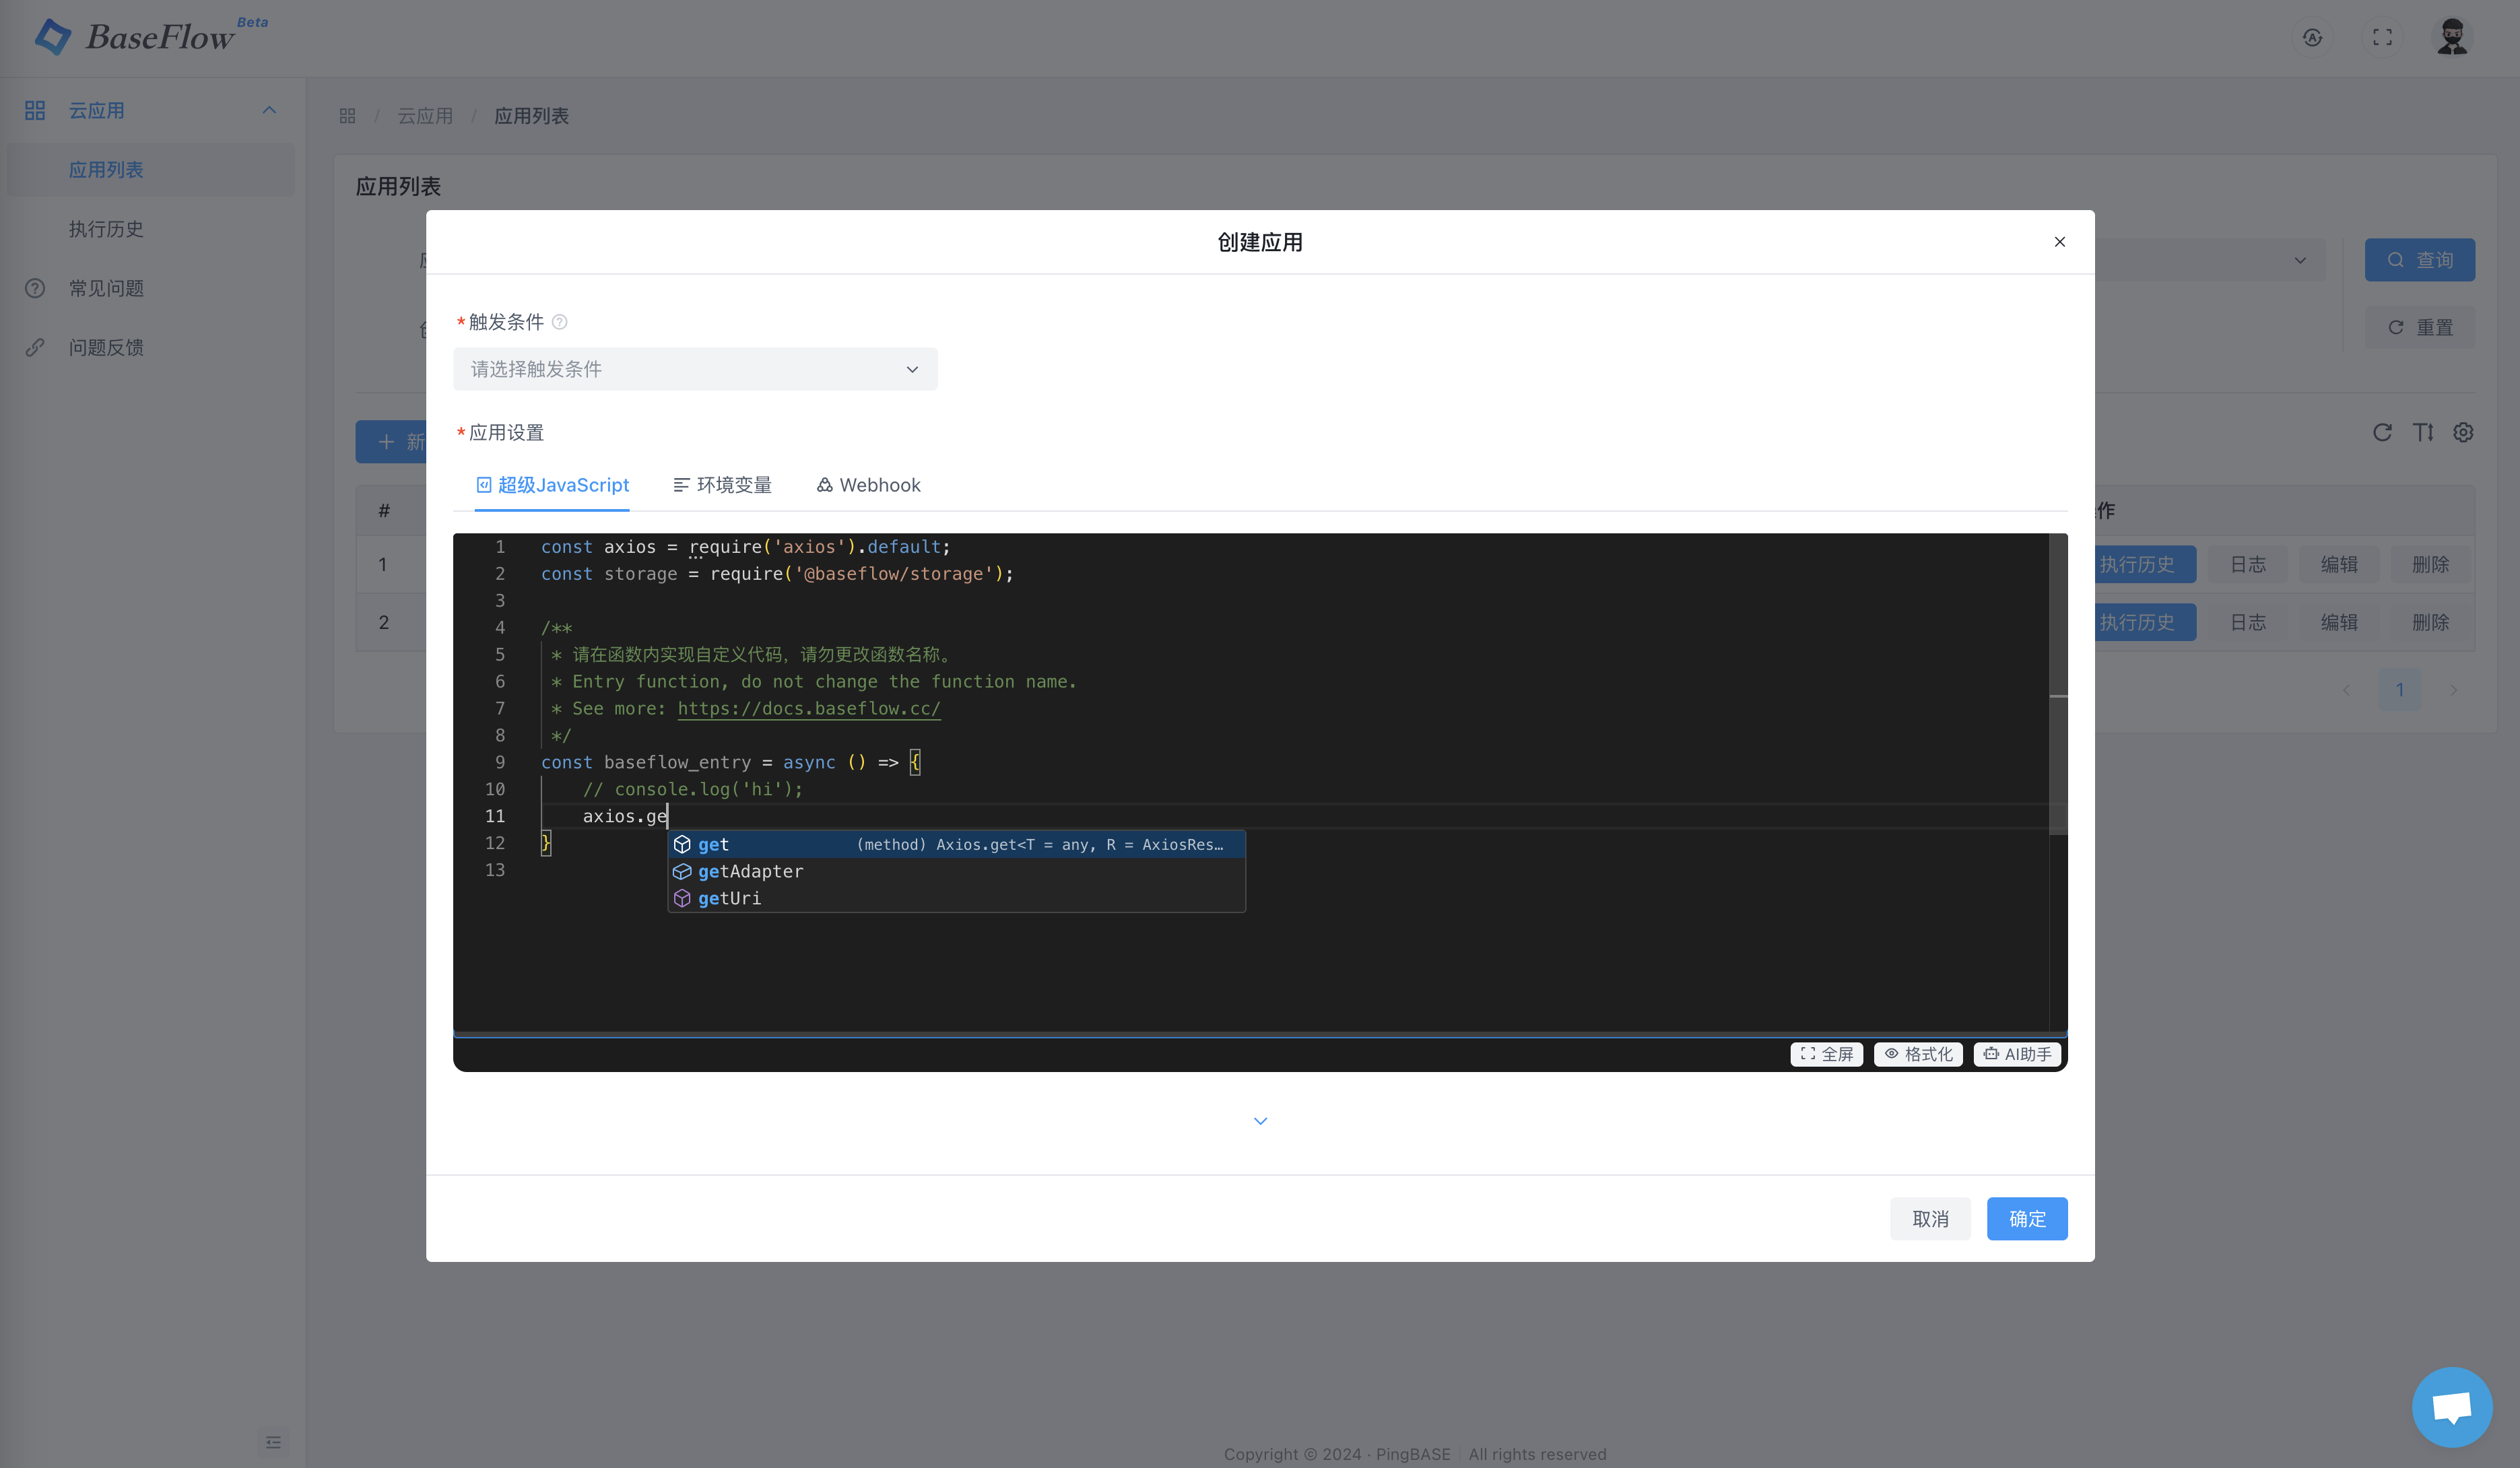The height and width of the screenshot is (1468, 2520).
Task: Go to the previous pagination page
Action: point(2346,690)
